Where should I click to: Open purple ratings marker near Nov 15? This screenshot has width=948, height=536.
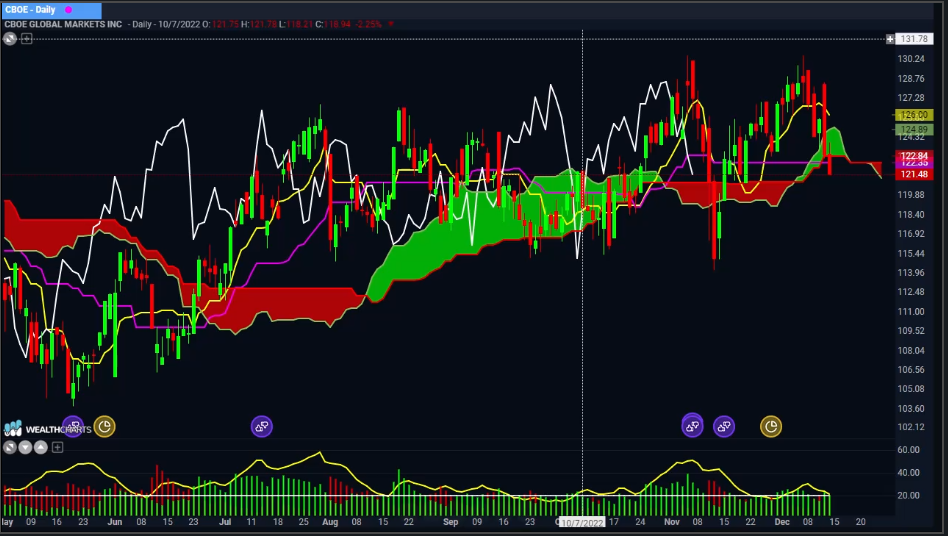[724, 427]
